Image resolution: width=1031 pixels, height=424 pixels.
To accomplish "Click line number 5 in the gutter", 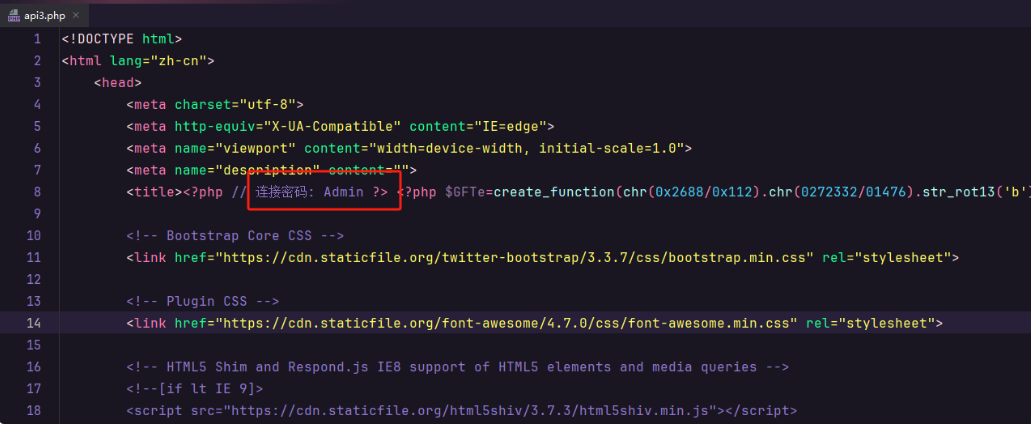I will 37,126.
